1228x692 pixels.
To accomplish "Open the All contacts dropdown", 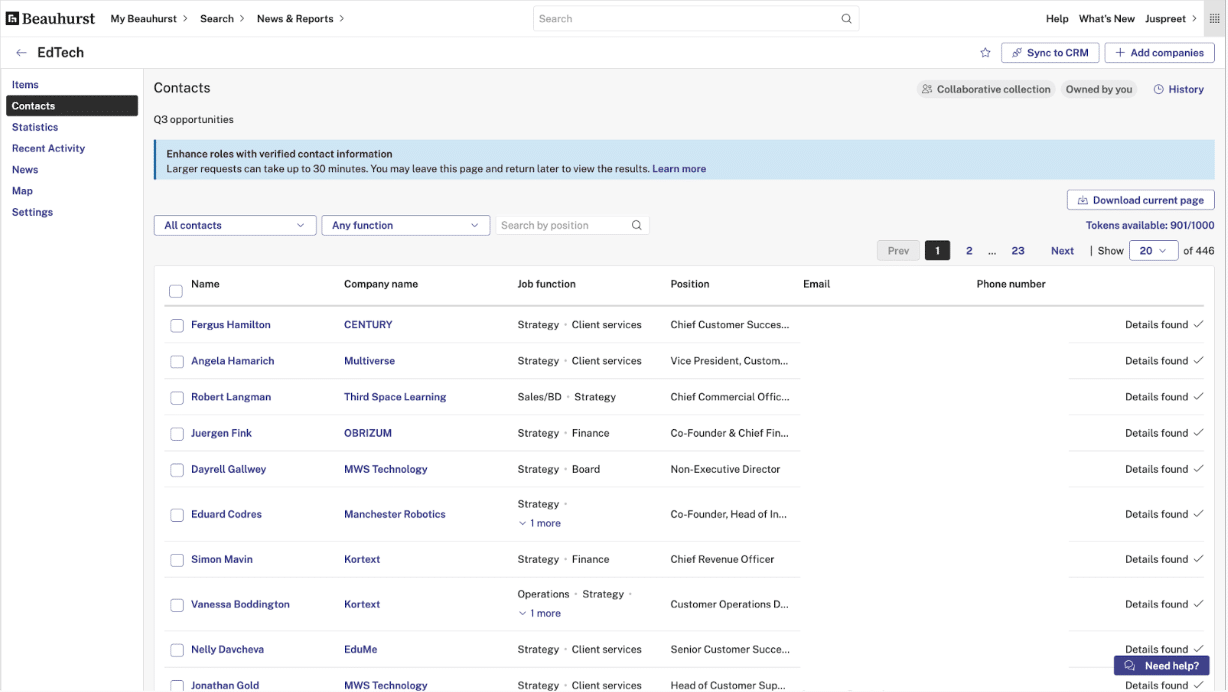I will pyautogui.click(x=235, y=226).
